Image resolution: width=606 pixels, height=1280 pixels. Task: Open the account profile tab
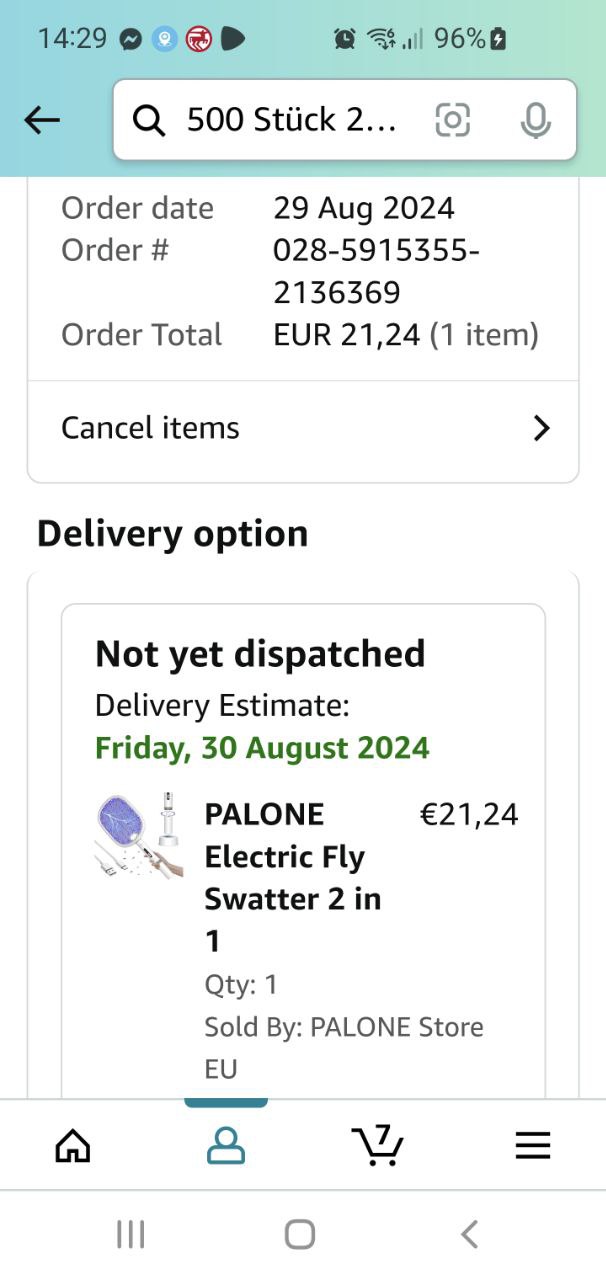pyautogui.click(x=226, y=1146)
